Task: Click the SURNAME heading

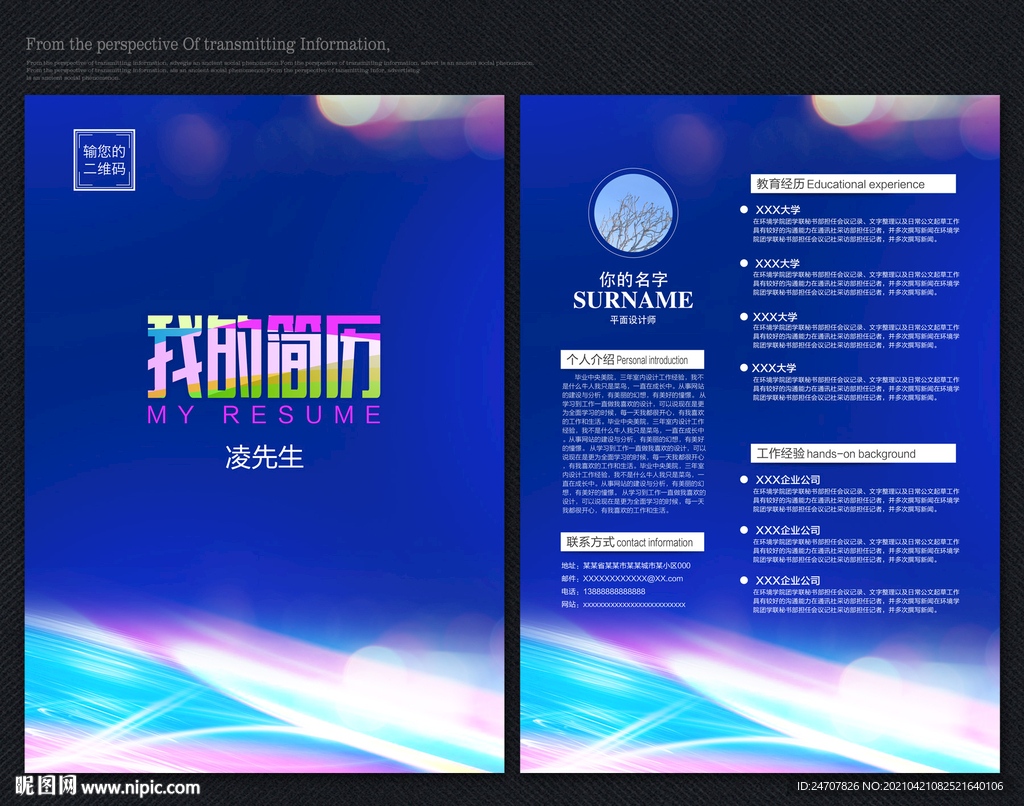Action: click(x=633, y=300)
